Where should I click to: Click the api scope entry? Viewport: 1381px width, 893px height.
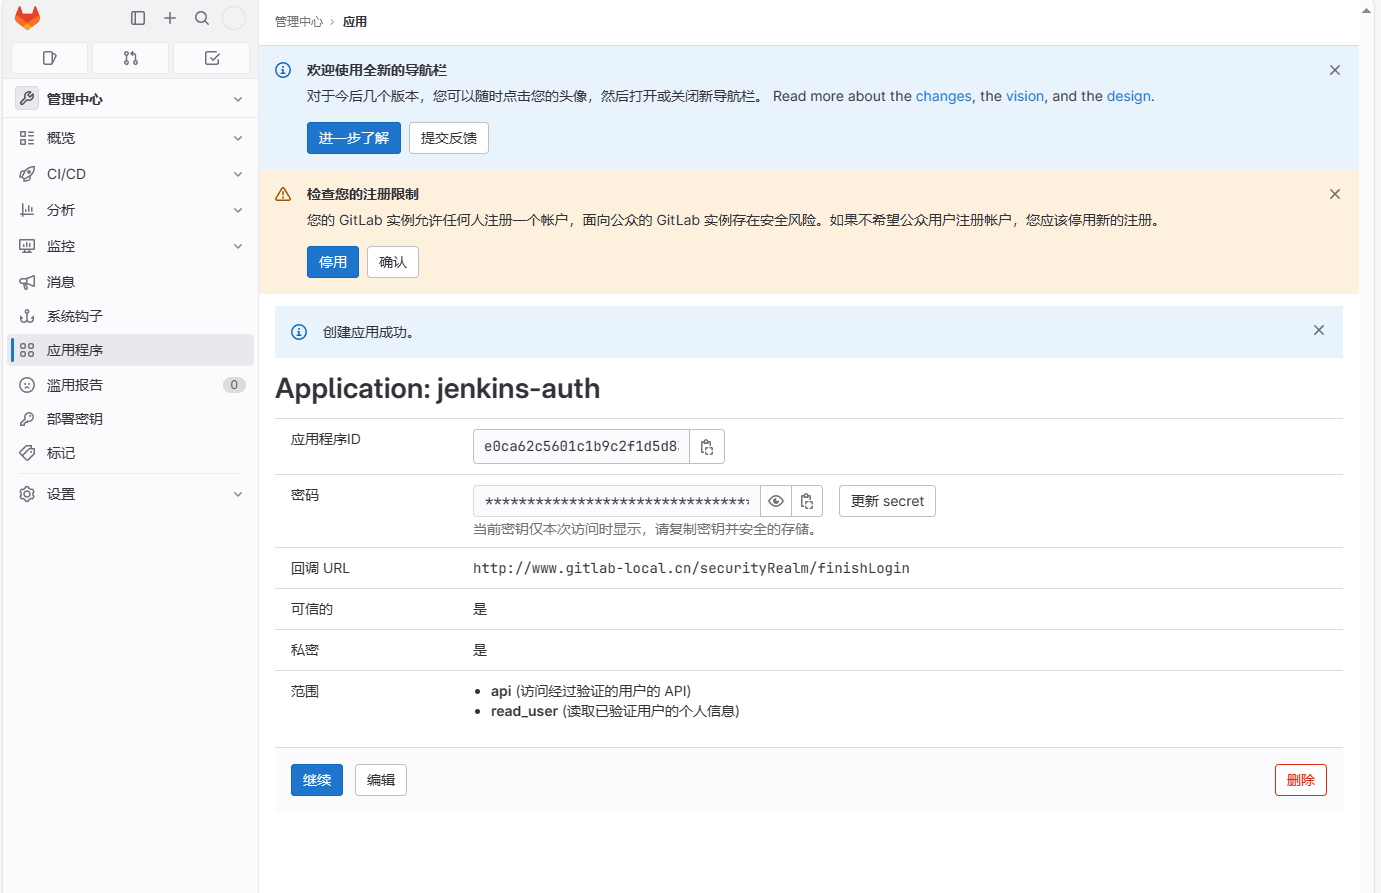pyautogui.click(x=591, y=691)
